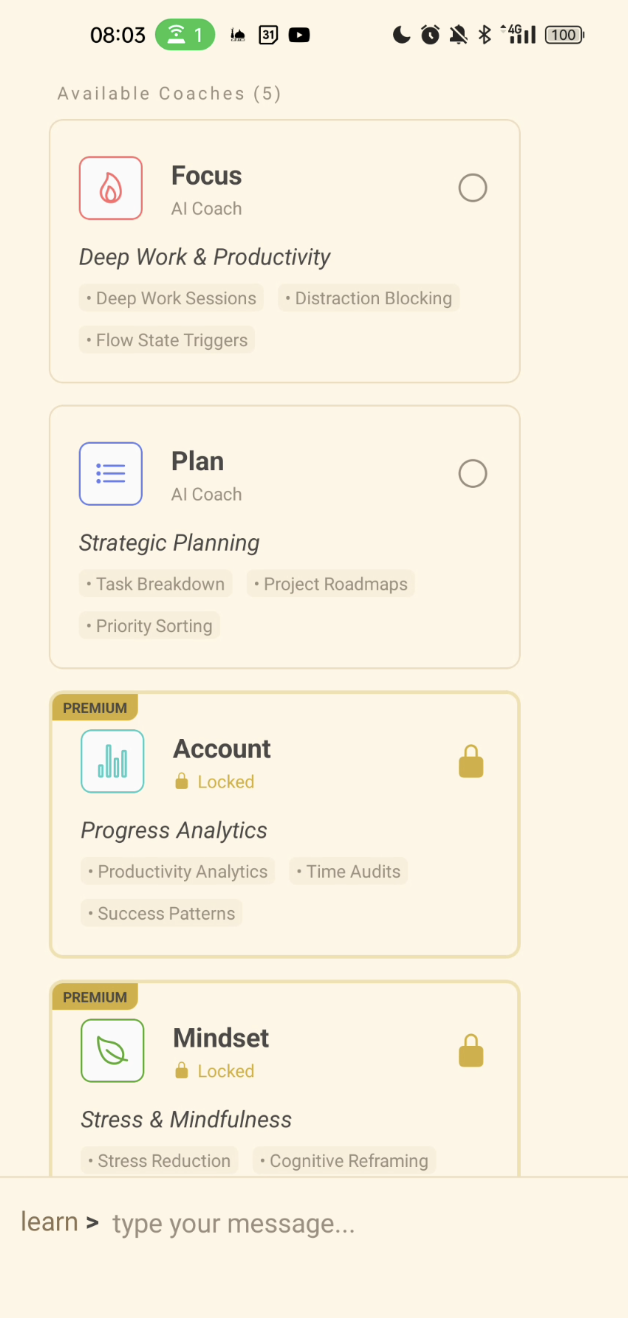Tap the hotspot indicator pill
The width and height of the screenshot is (628, 1318).
(185, 35)
